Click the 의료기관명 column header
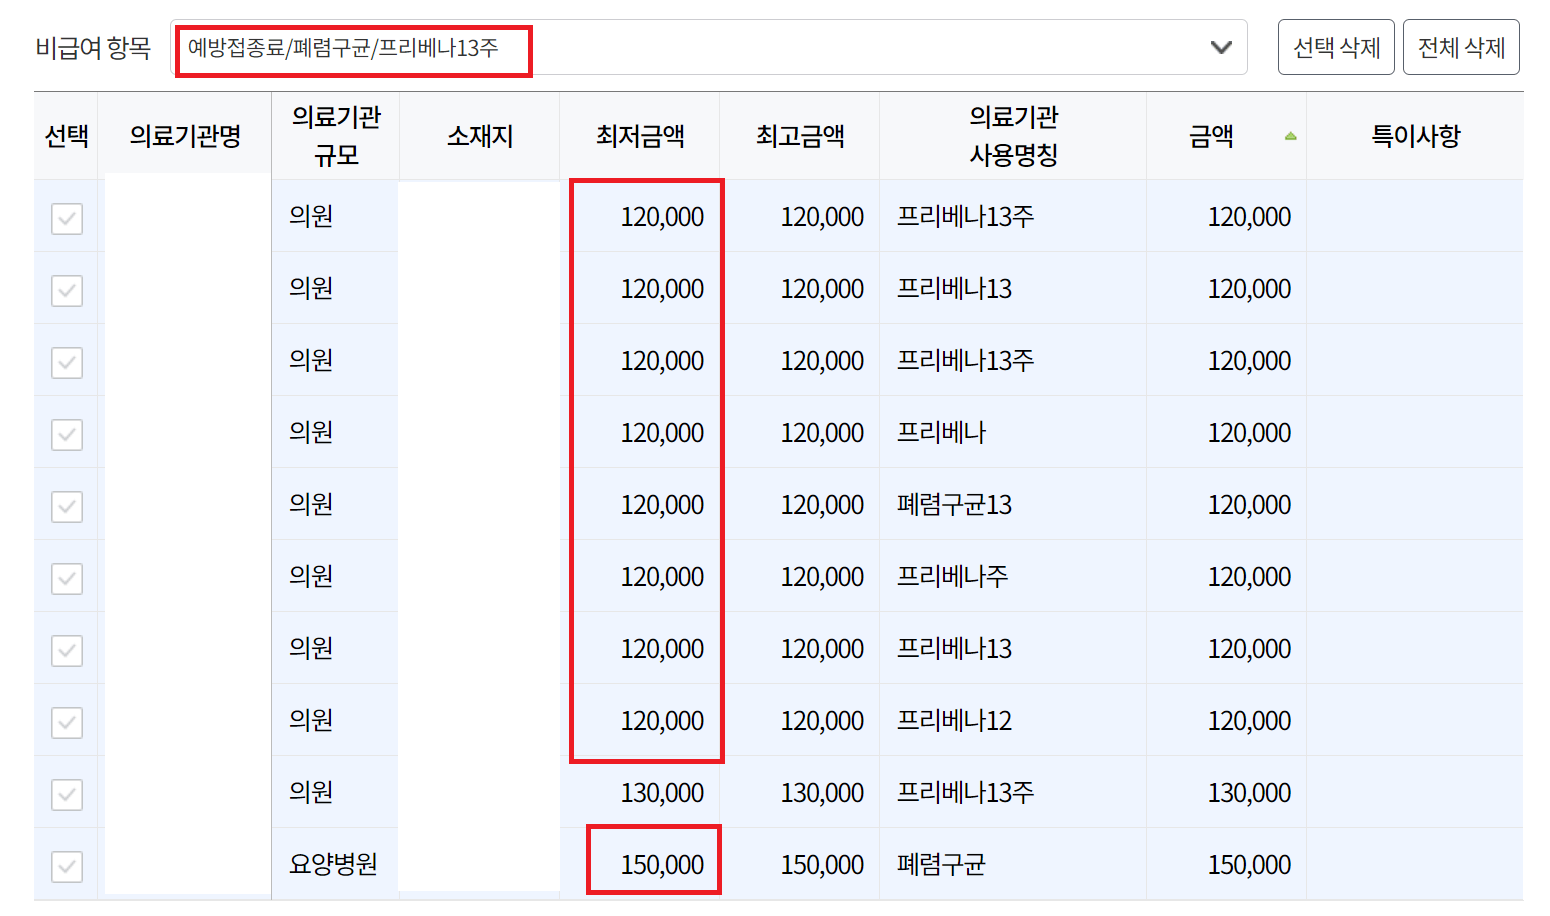Viewport: 1550px width, 916px height. click(x=185, y=136)
